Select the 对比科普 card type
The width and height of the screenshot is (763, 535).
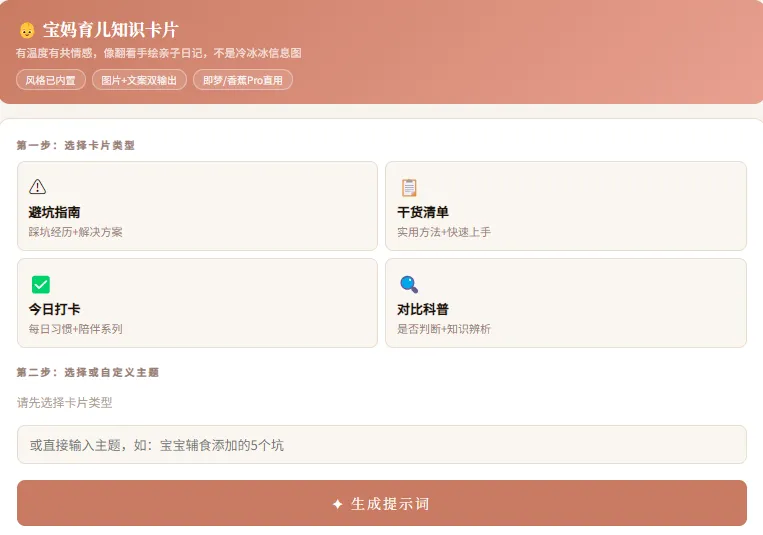(x=565, y=303)
